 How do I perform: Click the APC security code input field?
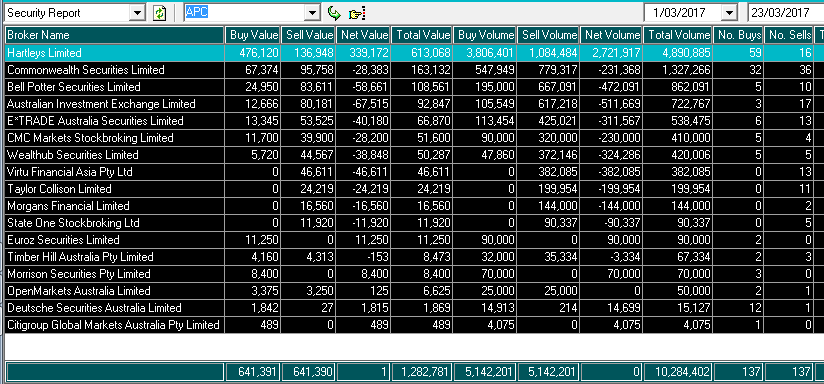pyautogui.click(x=244, y=13)
